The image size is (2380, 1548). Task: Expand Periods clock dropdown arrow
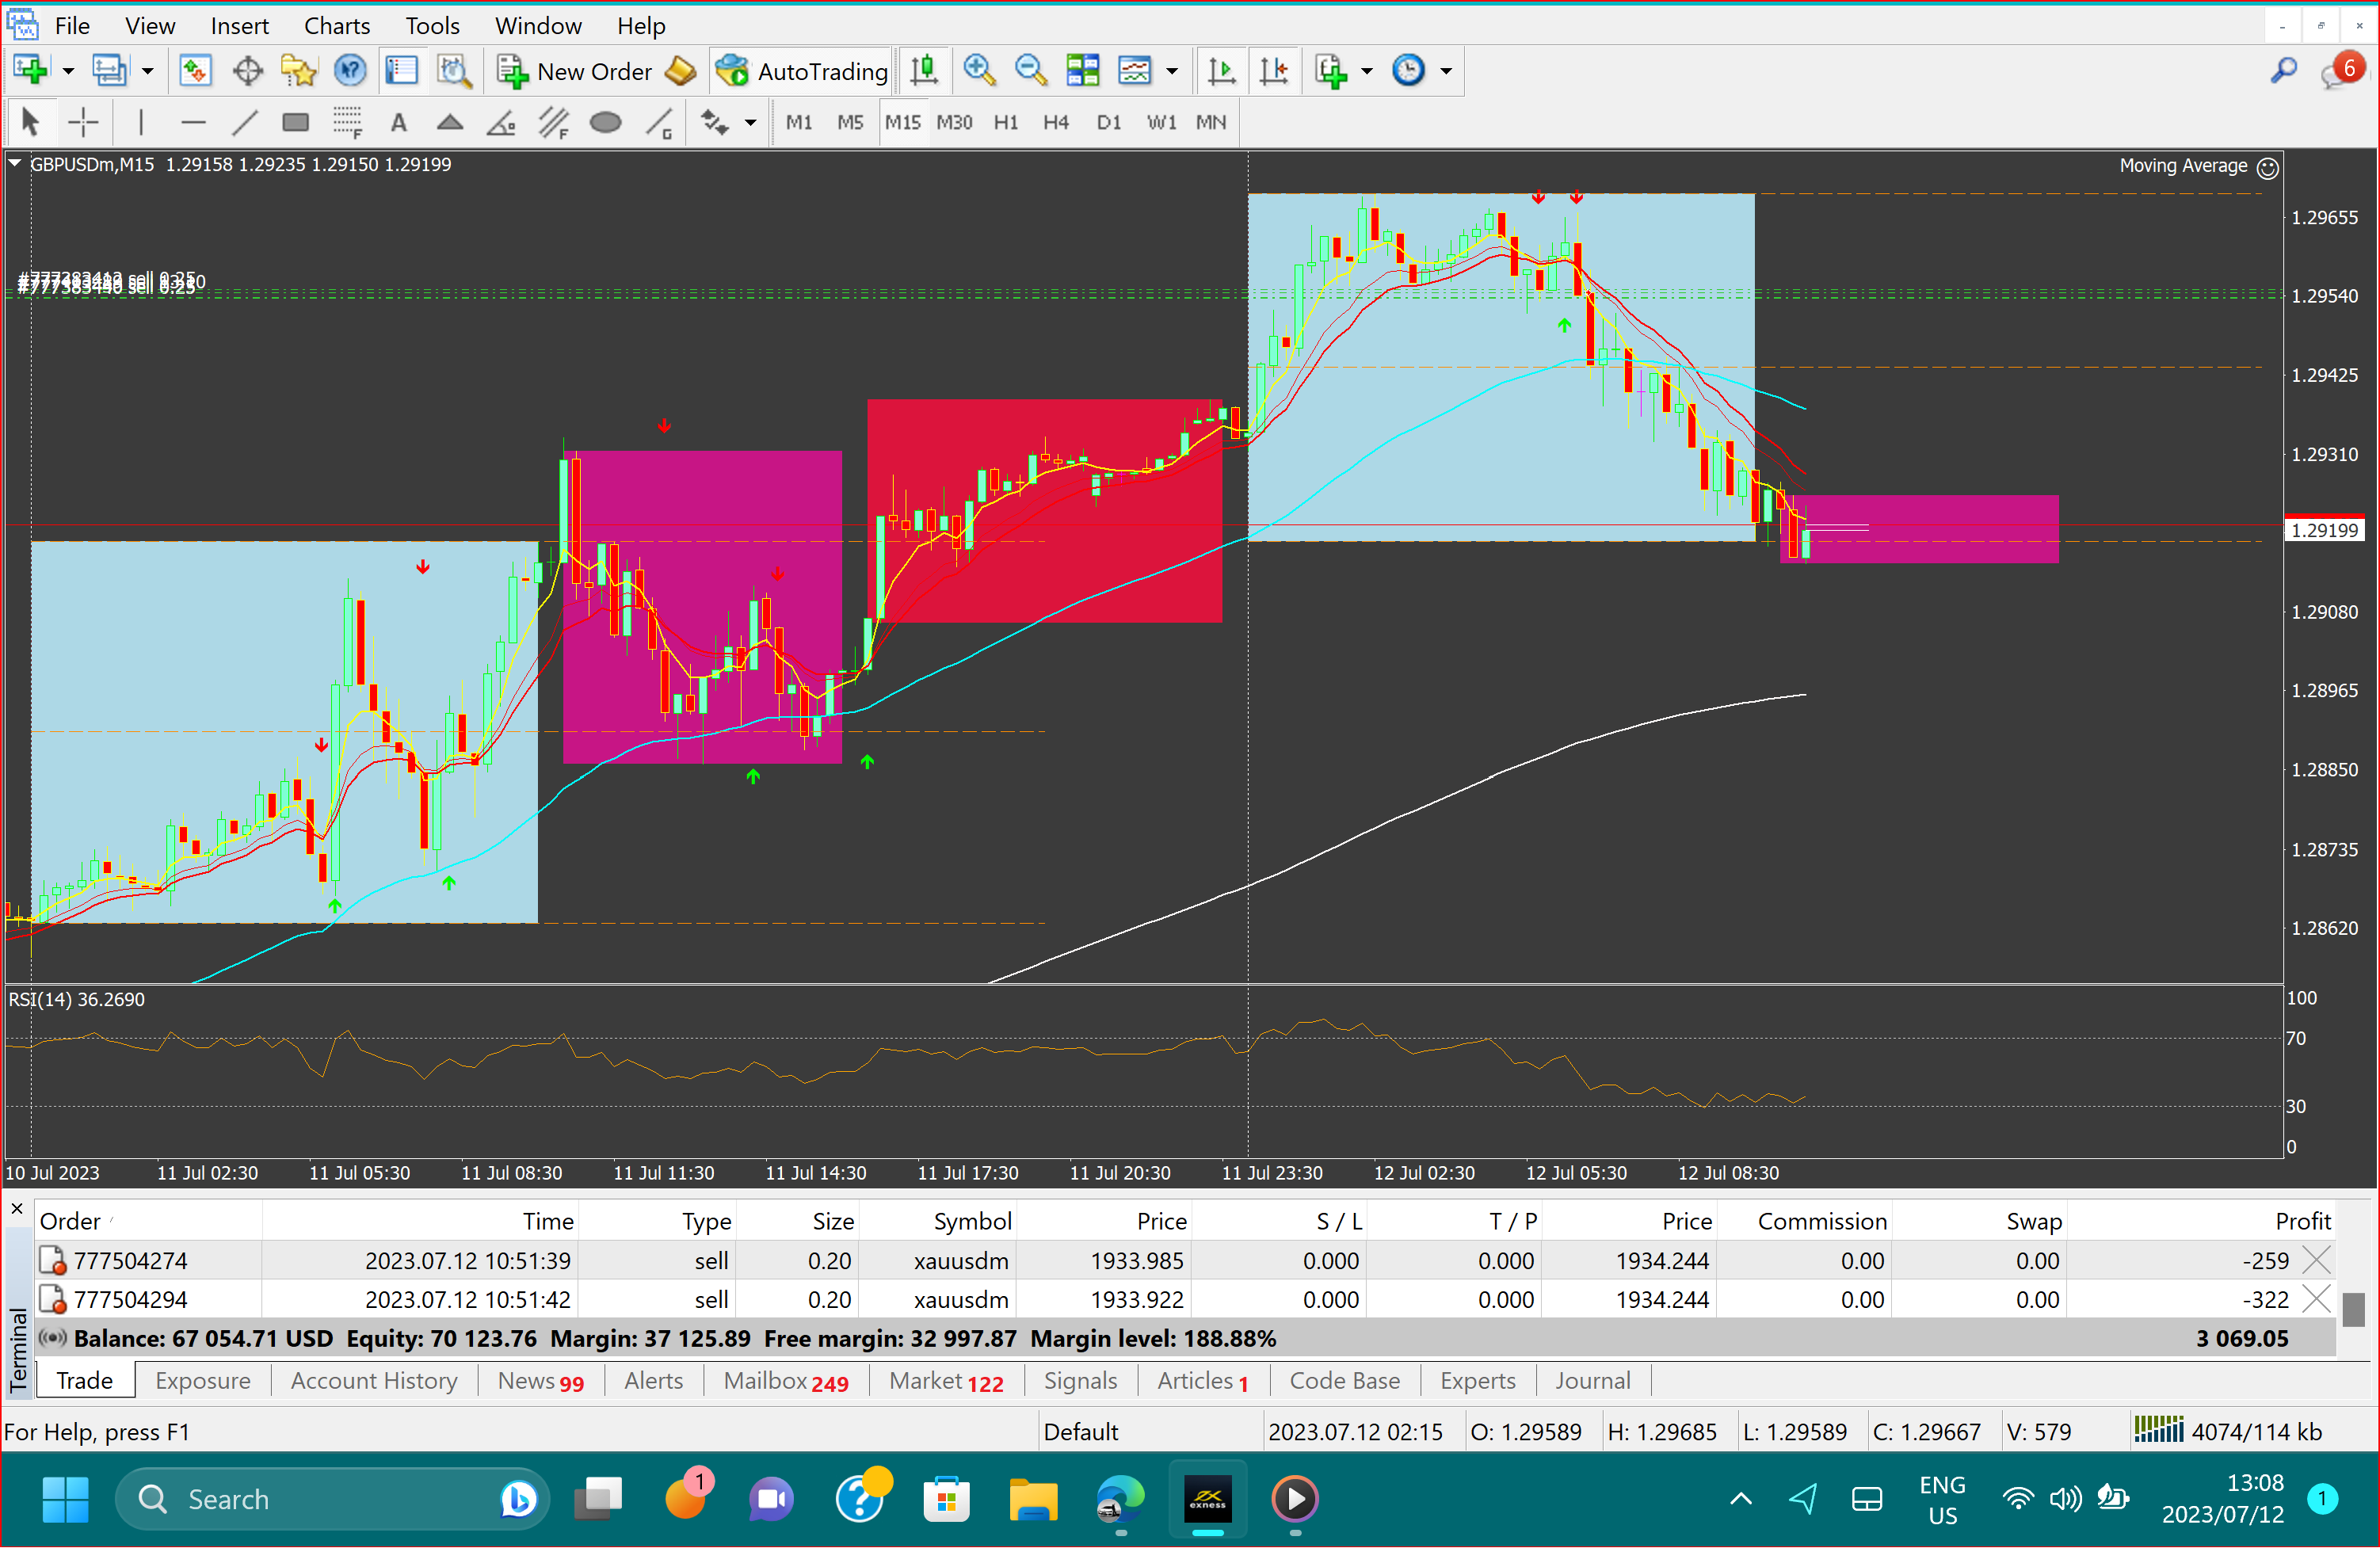pyautogui.click(x=1445, y=71)
